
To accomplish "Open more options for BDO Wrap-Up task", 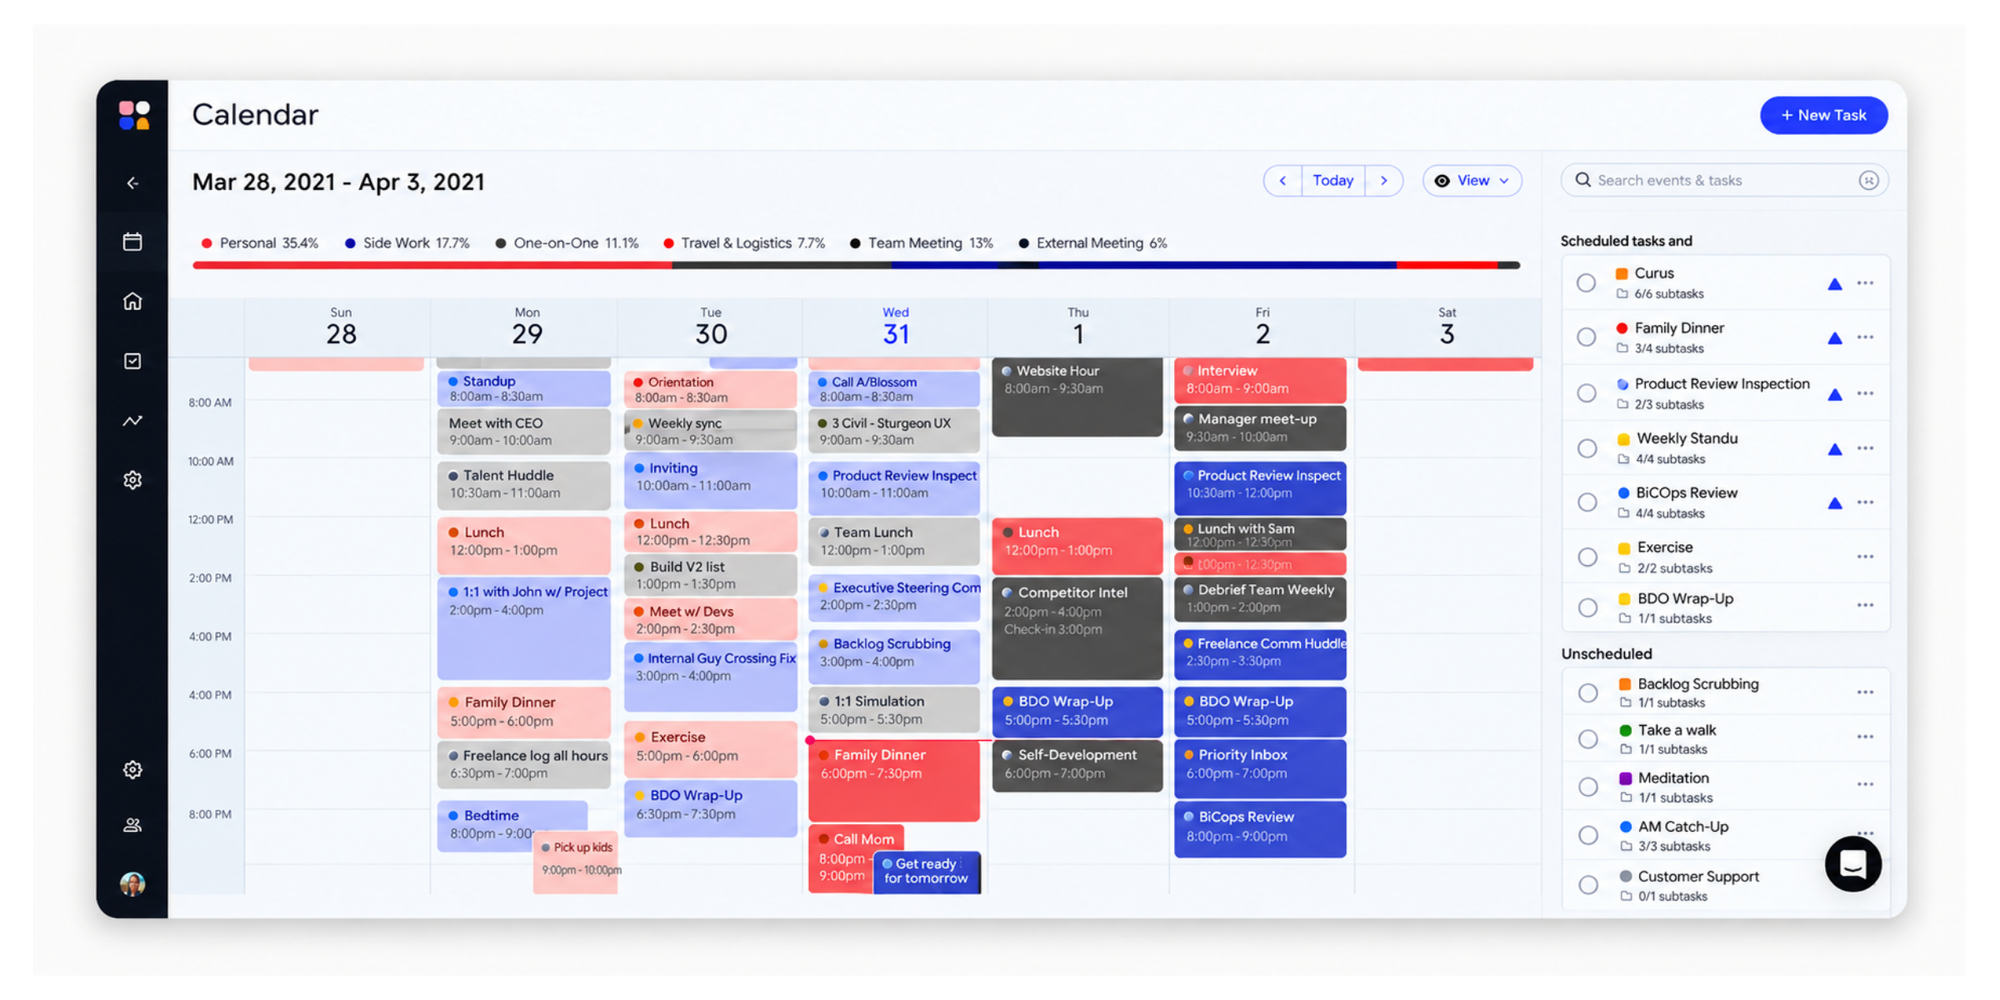I will (1865, 605).
